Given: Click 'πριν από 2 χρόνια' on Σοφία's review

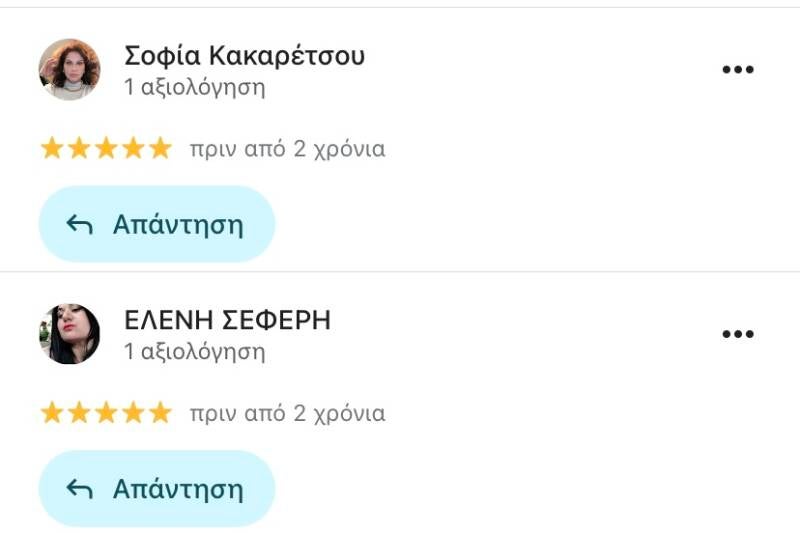Looking at the screenshot, I should pos(287,149).
